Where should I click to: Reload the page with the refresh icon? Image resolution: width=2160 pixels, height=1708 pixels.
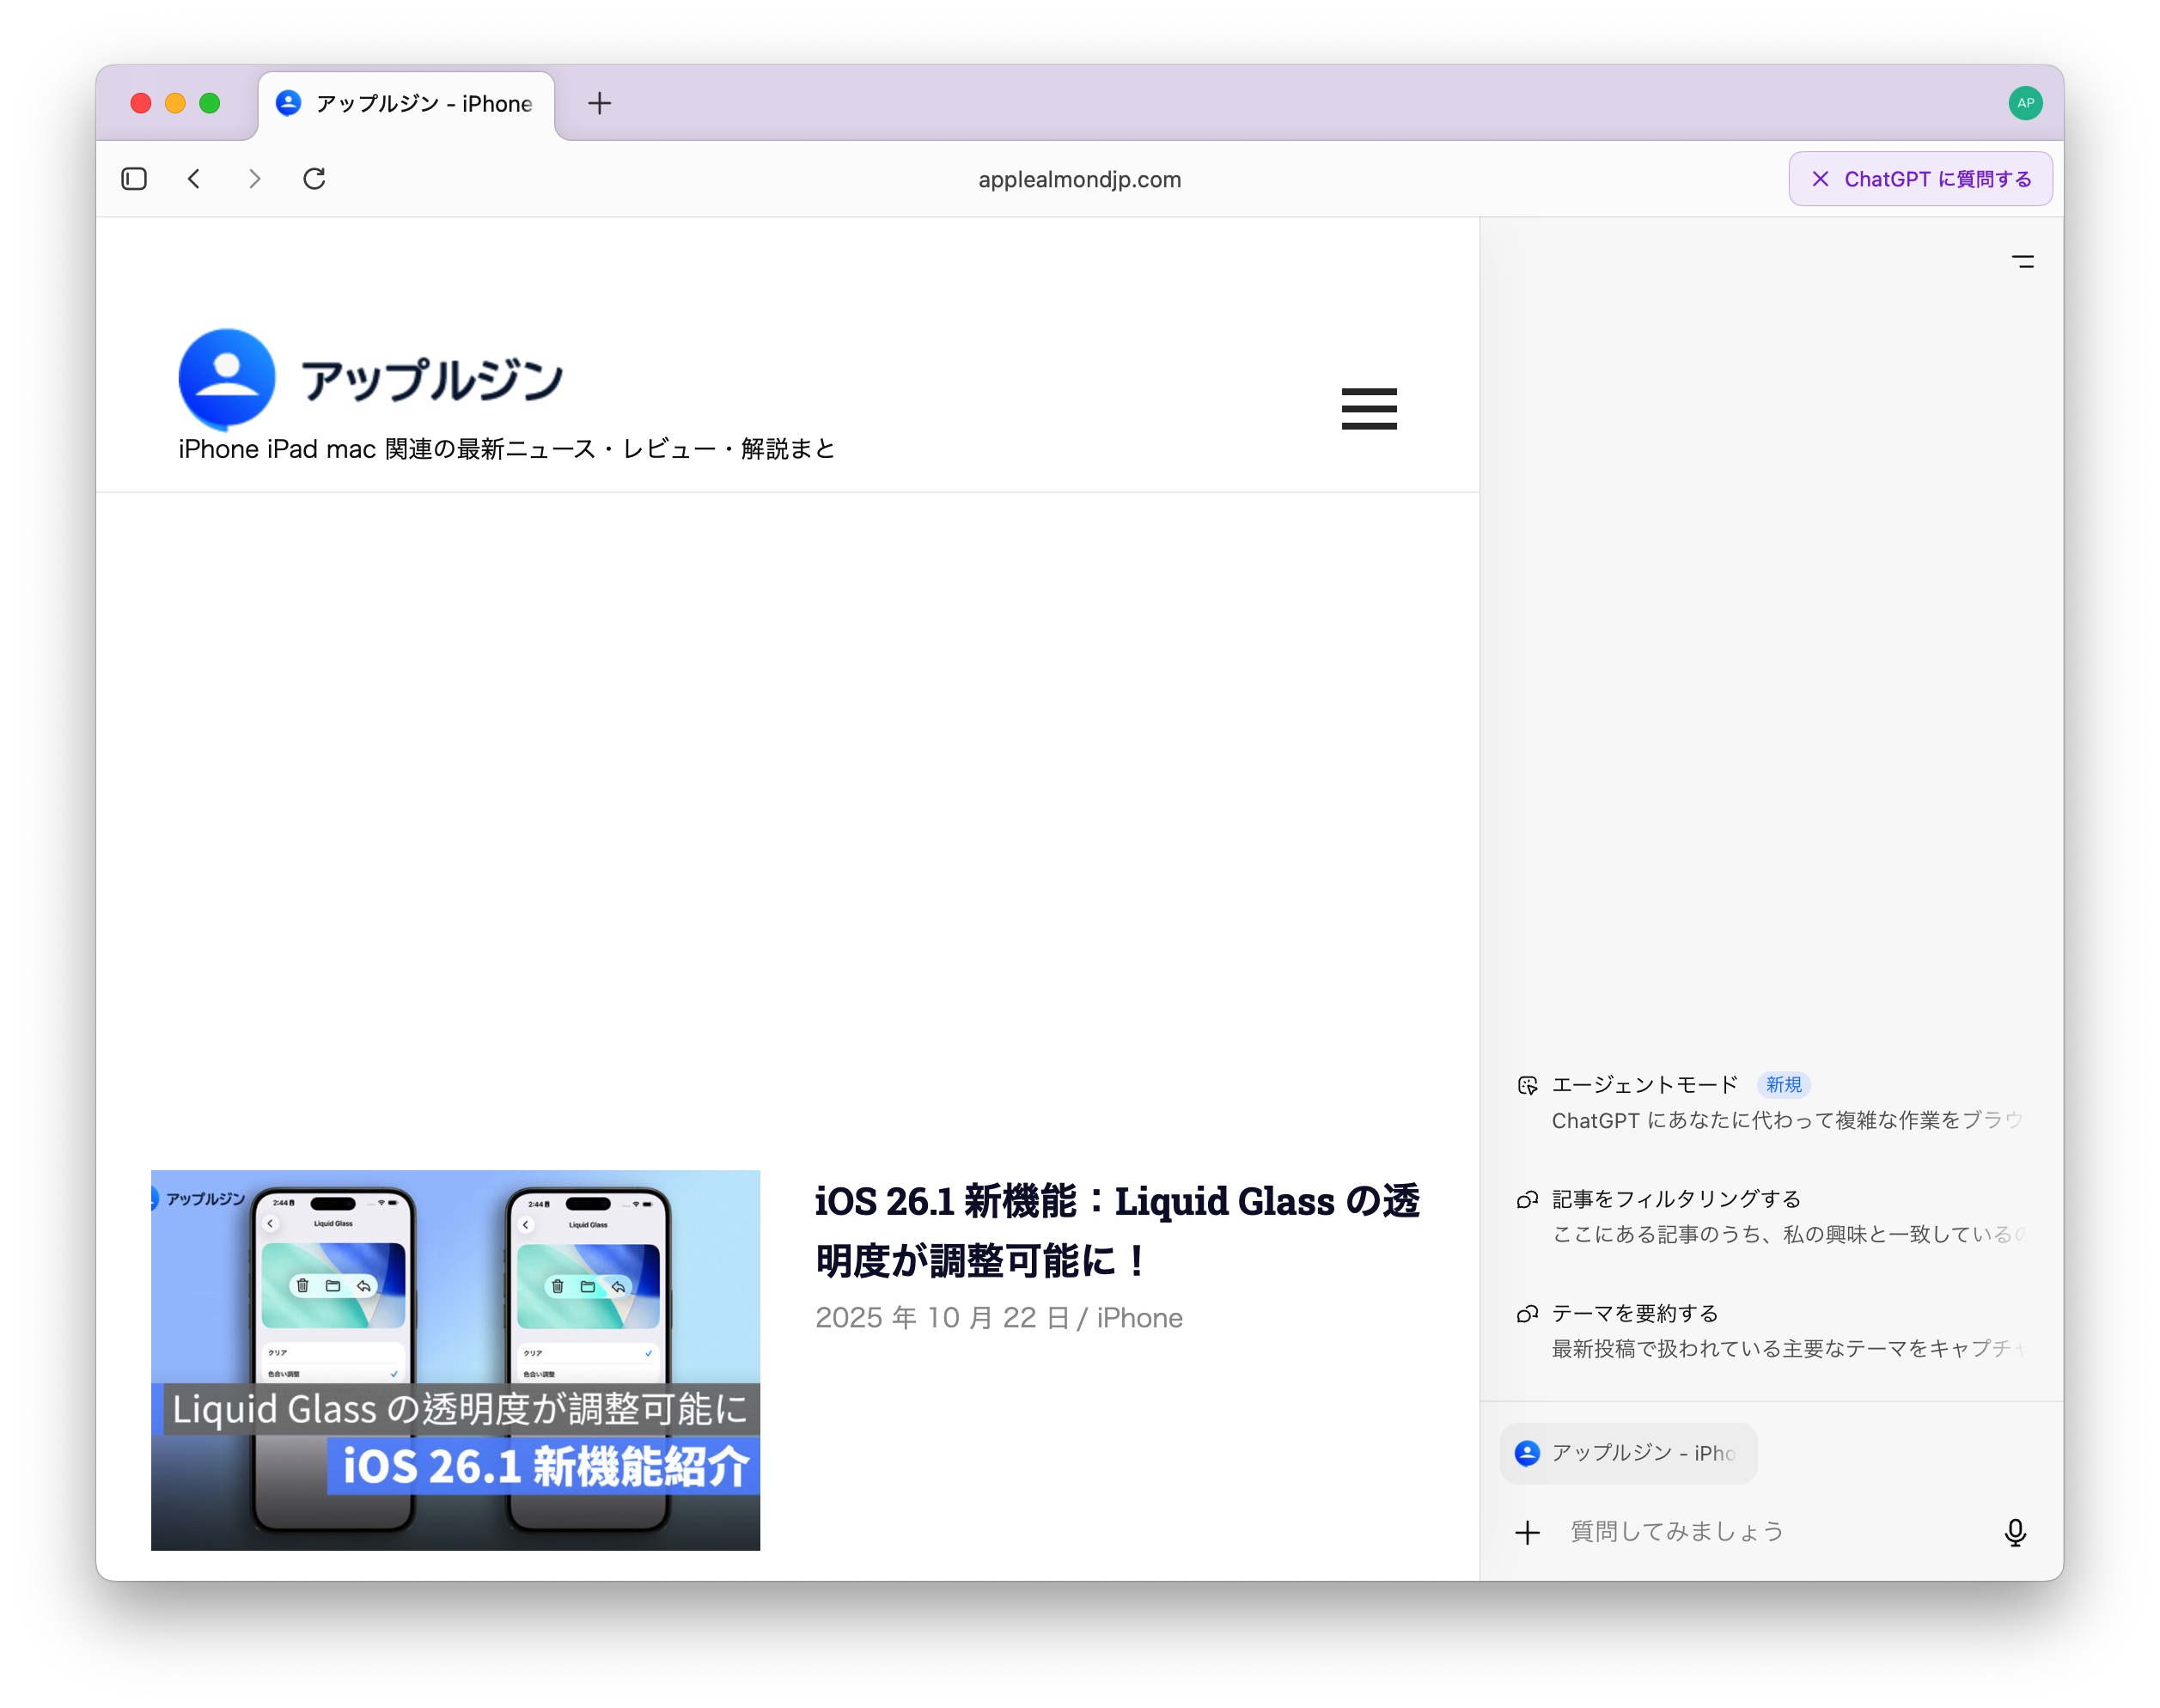[x=314, y=179]
